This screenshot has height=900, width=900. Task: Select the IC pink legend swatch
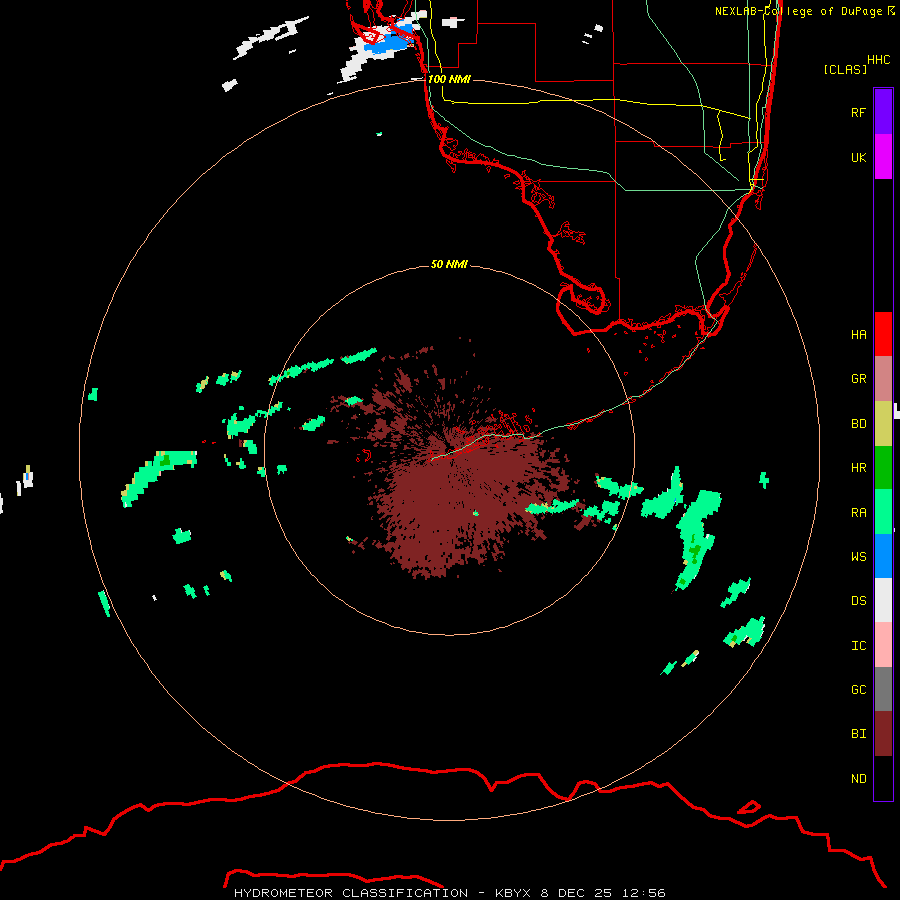[883, 645]
